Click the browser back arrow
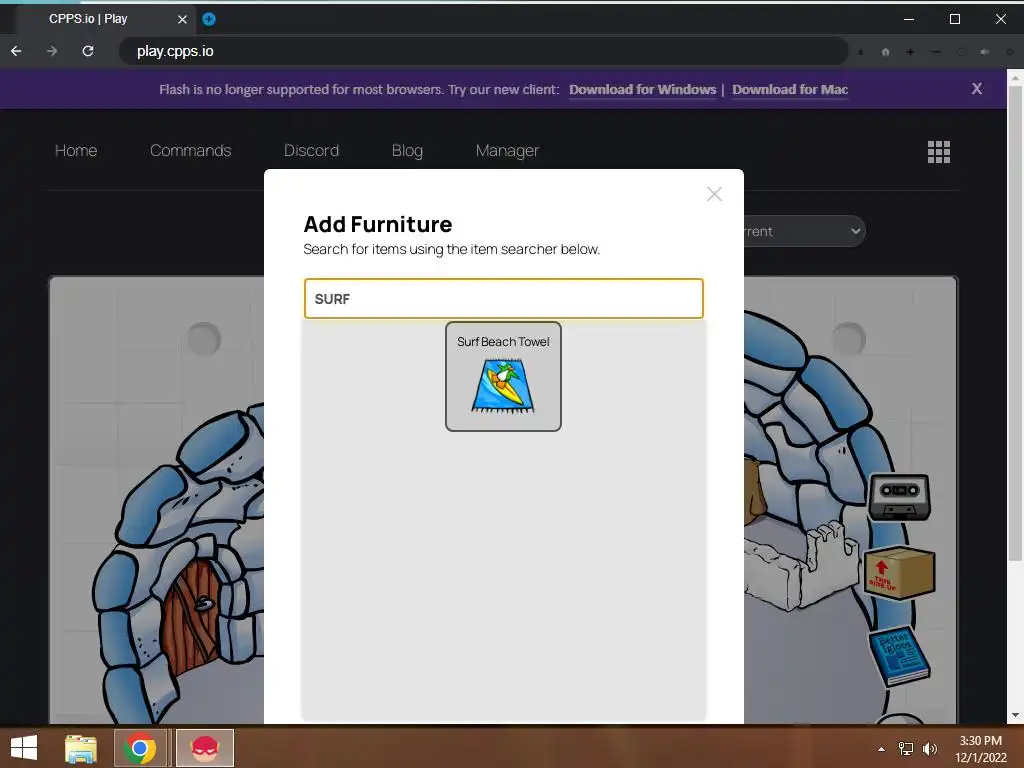 click(16, 51)
